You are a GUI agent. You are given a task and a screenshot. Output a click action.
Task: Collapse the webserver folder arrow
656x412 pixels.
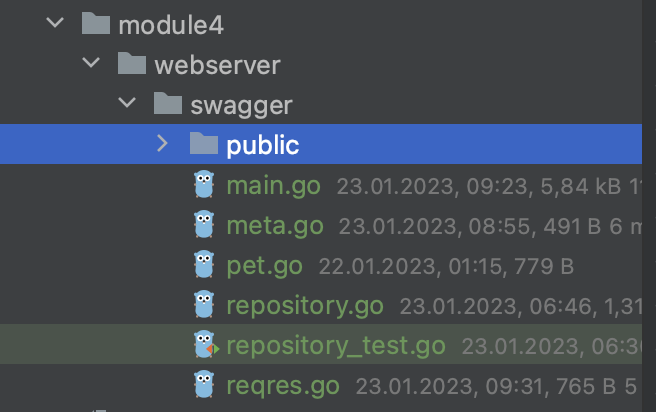92,64
